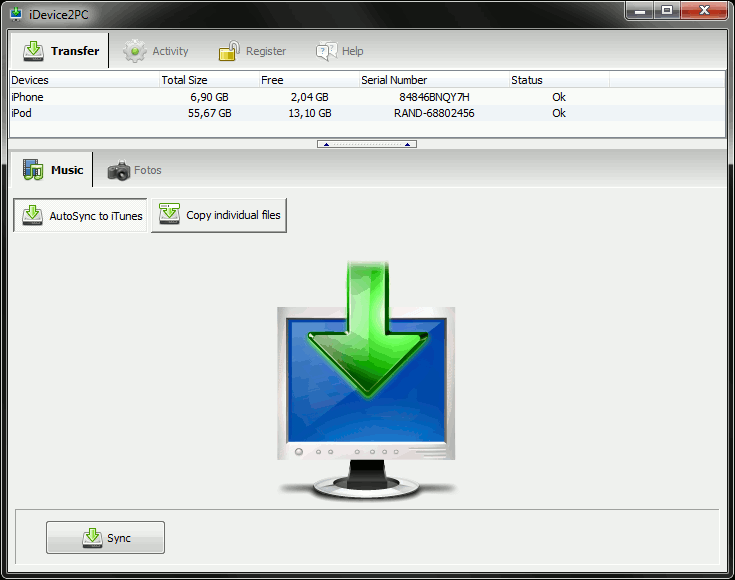
Task: Sort by the Total Size column header
Action: click(210, 80)
